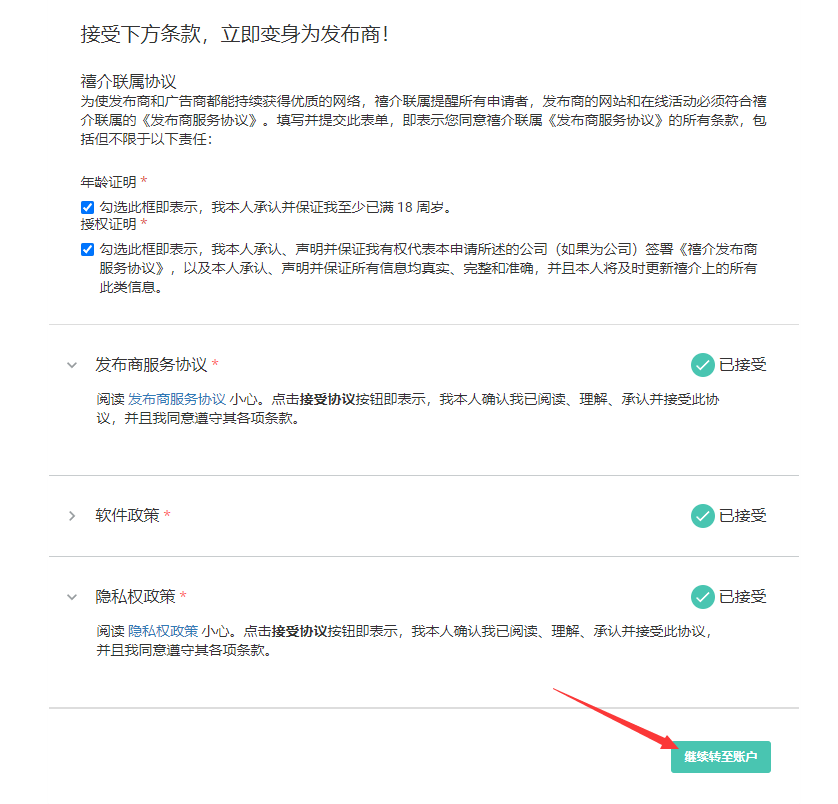The height and width of the screenshot is (804, 838).
Task: Select the 软件政策 section header title
Action: click(127, 516)
